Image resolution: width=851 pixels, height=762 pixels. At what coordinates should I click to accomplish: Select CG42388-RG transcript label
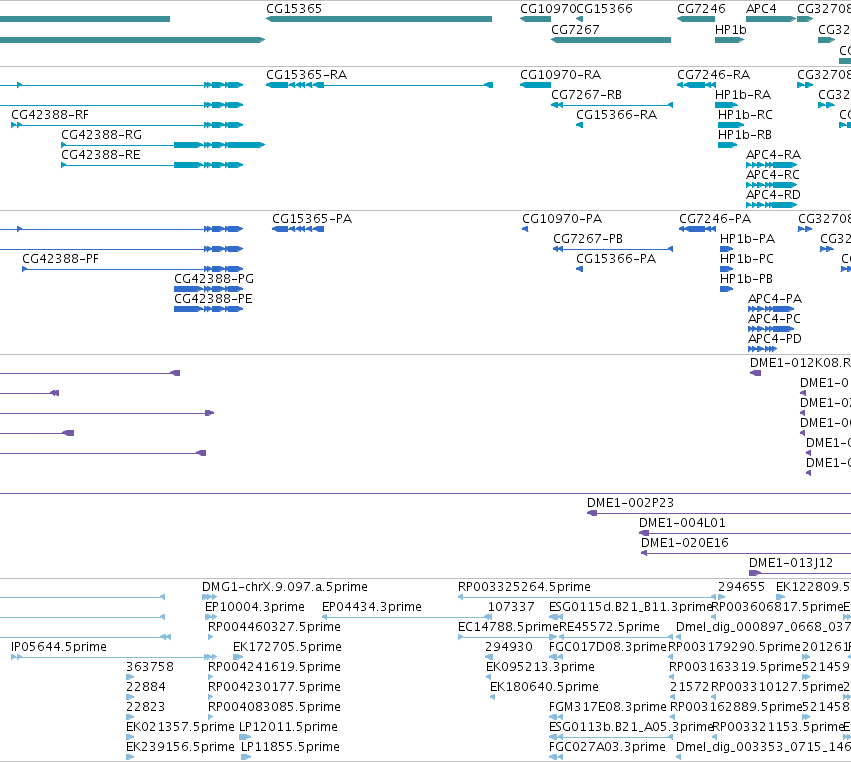[101, 135]
